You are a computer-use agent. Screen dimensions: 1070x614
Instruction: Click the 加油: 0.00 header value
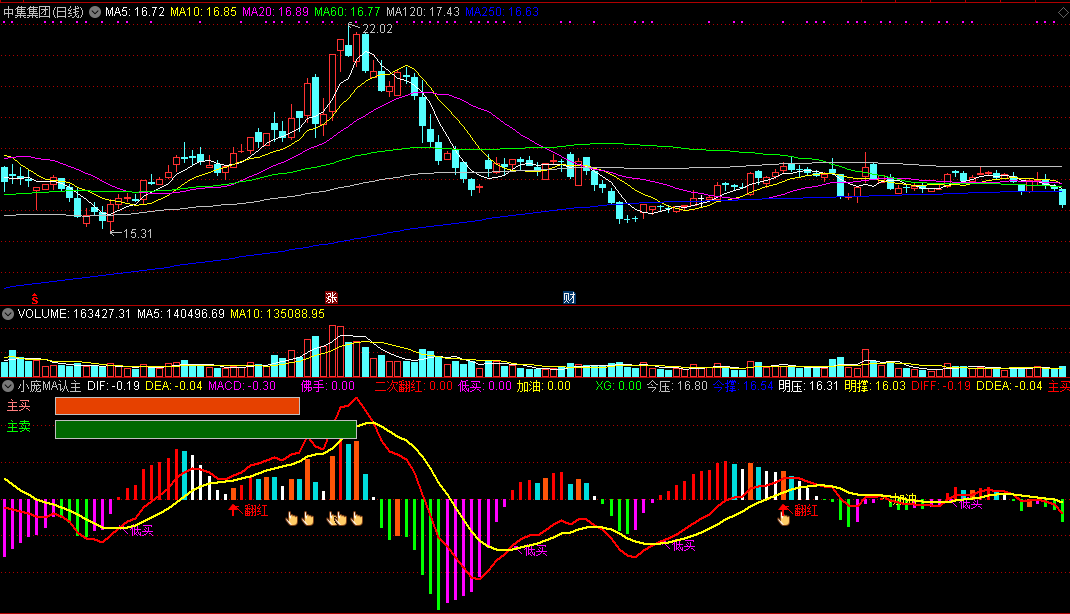pyautogui.click(x=543, y=386)
